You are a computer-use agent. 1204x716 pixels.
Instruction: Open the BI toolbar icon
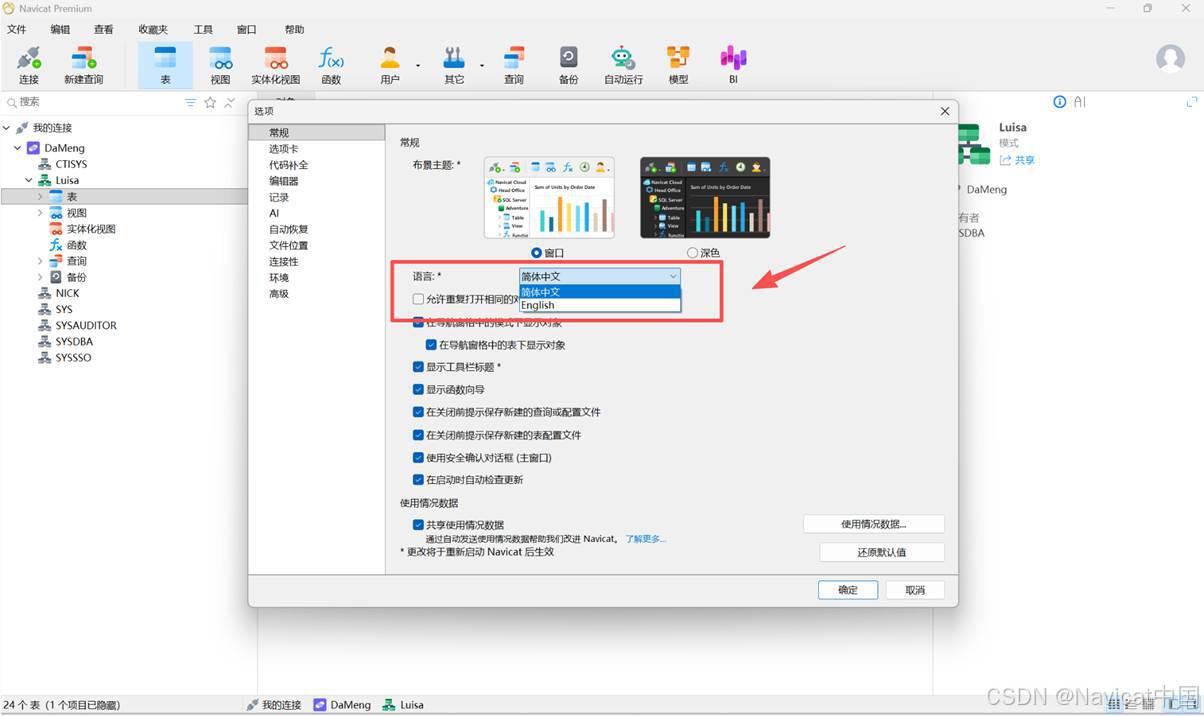pyautogui.click(x=733, y=65)
